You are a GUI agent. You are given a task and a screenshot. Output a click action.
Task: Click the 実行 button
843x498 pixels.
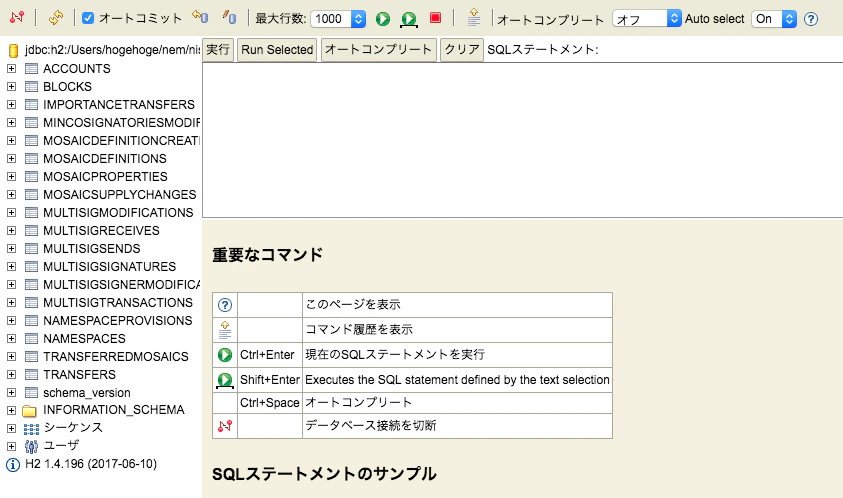point(218,49)
